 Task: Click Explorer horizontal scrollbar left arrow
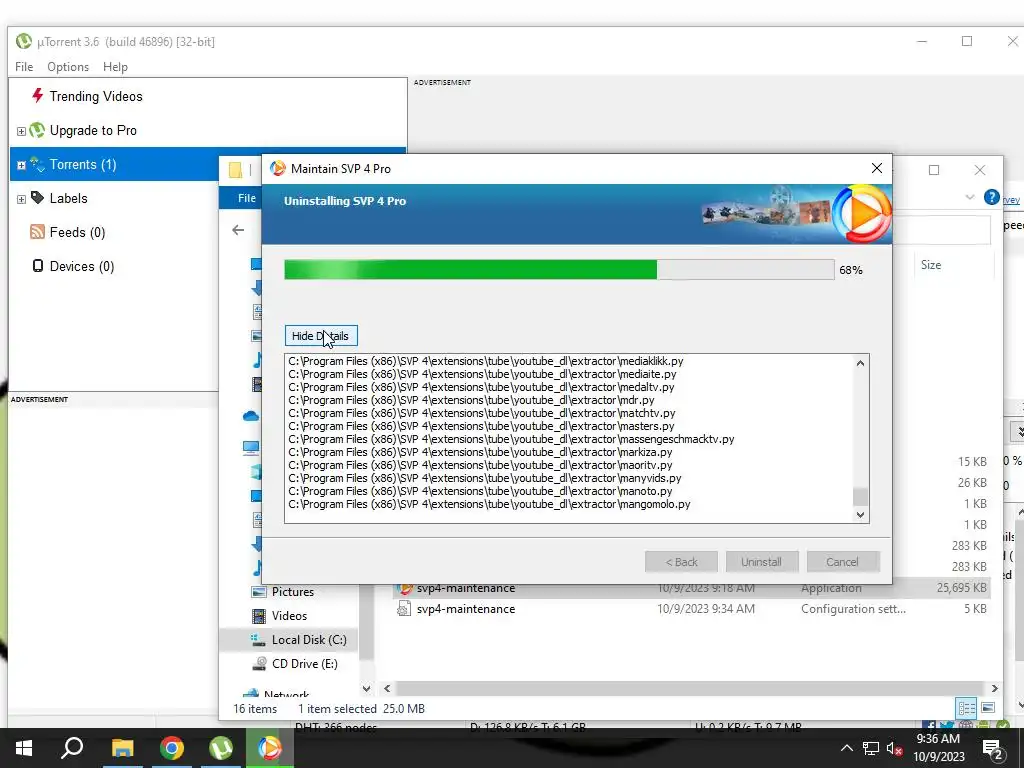(387, 688)
